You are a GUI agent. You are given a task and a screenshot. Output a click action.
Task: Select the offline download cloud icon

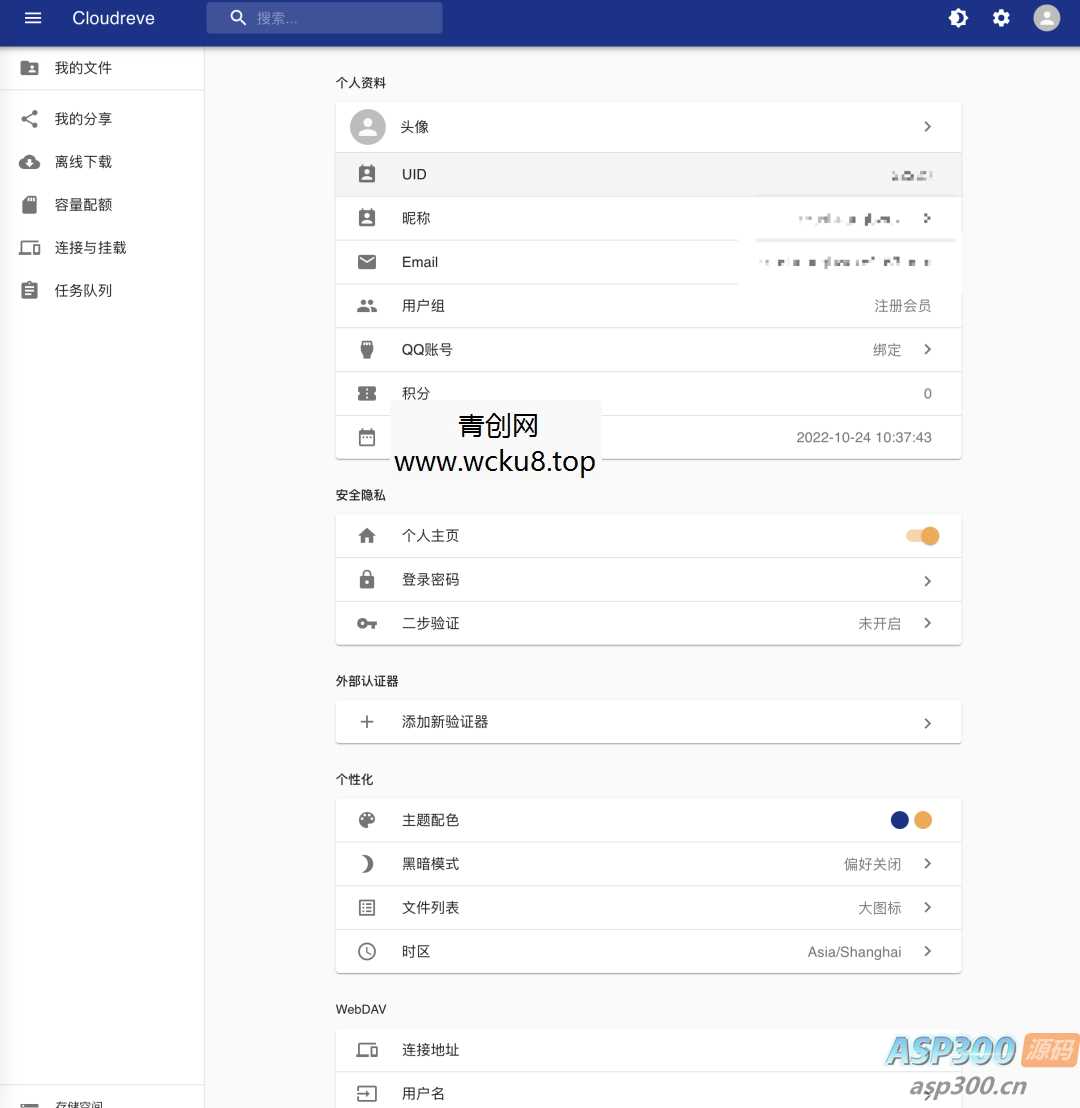click(x=28, y=161)
